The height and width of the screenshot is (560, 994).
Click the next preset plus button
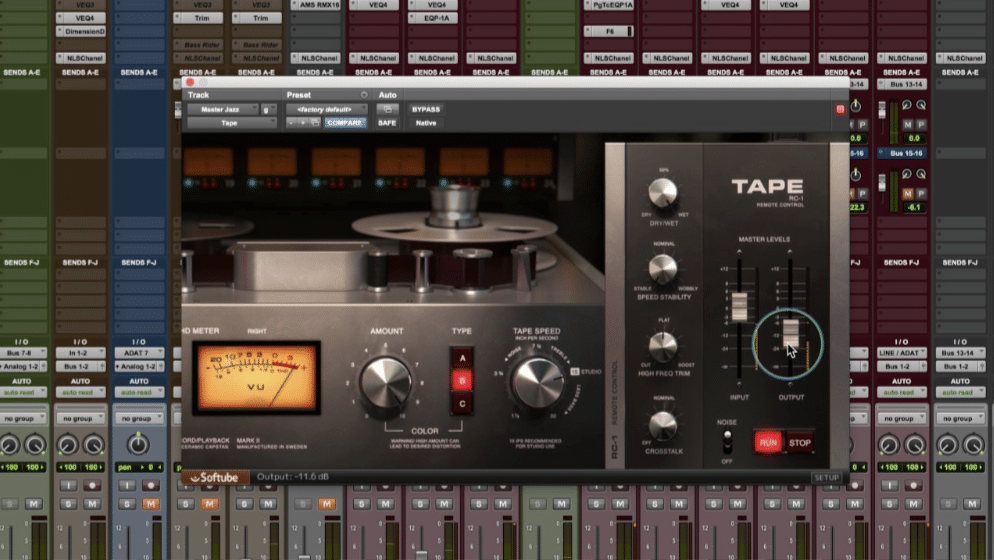[303, 123]
